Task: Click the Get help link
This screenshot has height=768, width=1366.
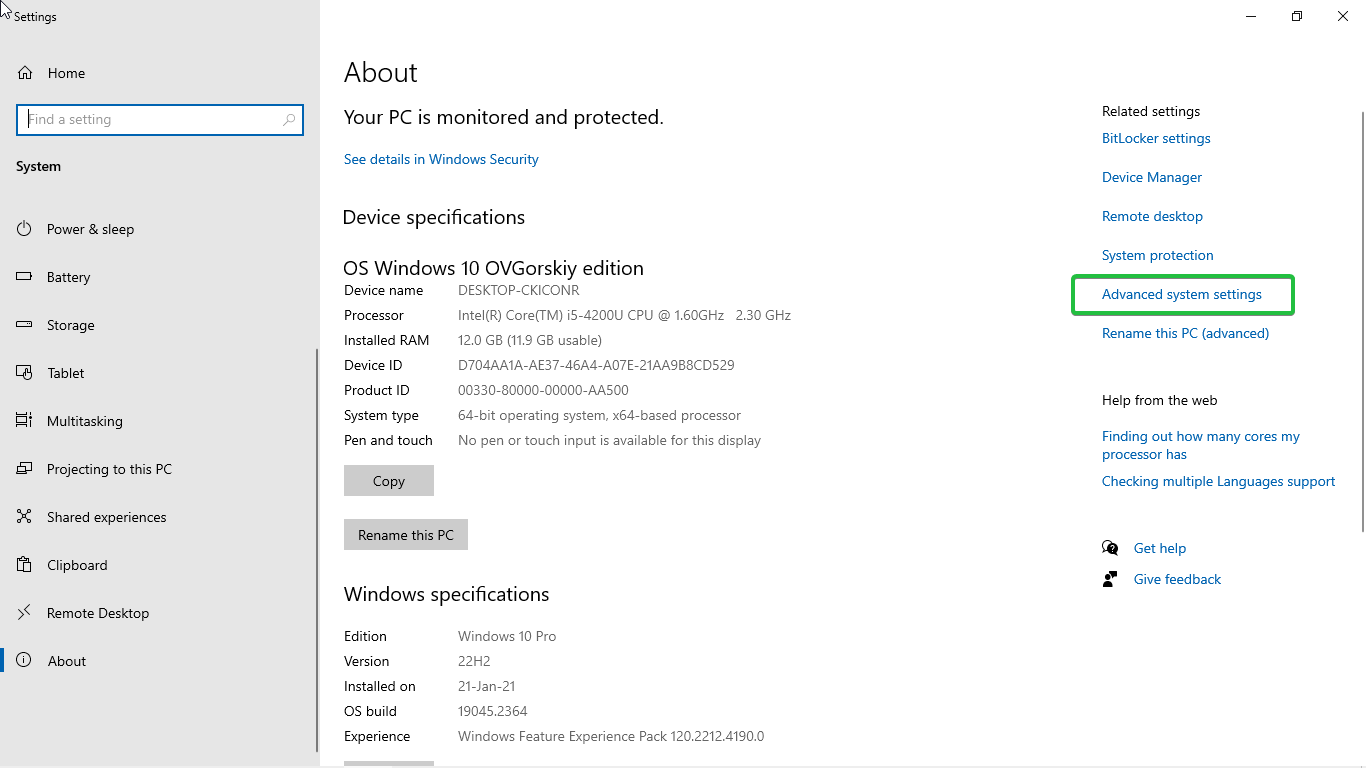Action: (x=1160, y=548)
